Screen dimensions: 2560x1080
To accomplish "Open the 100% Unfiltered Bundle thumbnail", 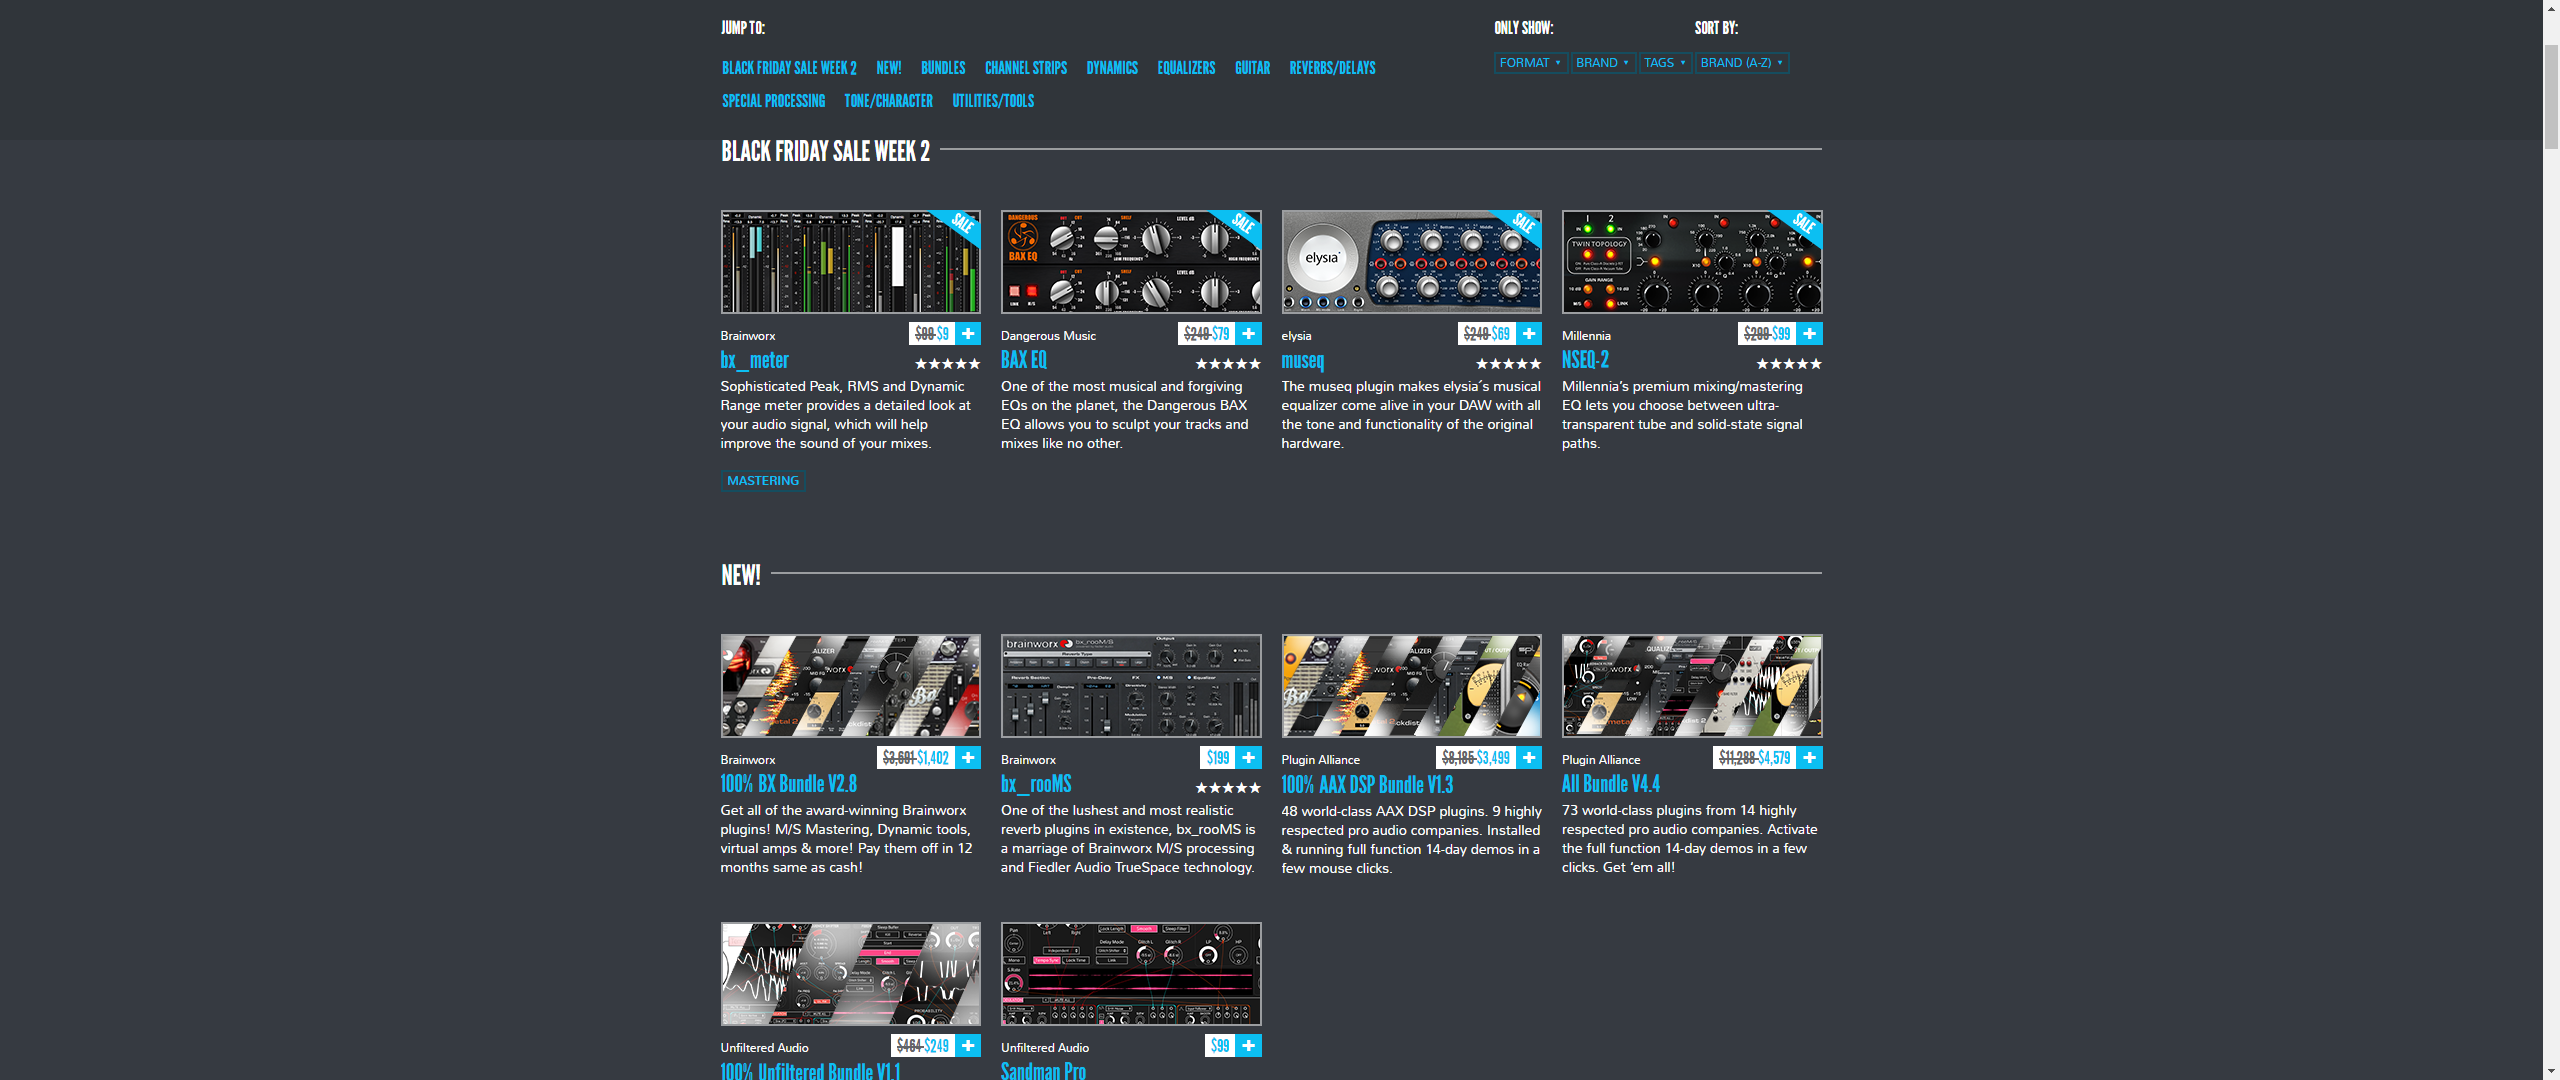I will tap(850, 974).
